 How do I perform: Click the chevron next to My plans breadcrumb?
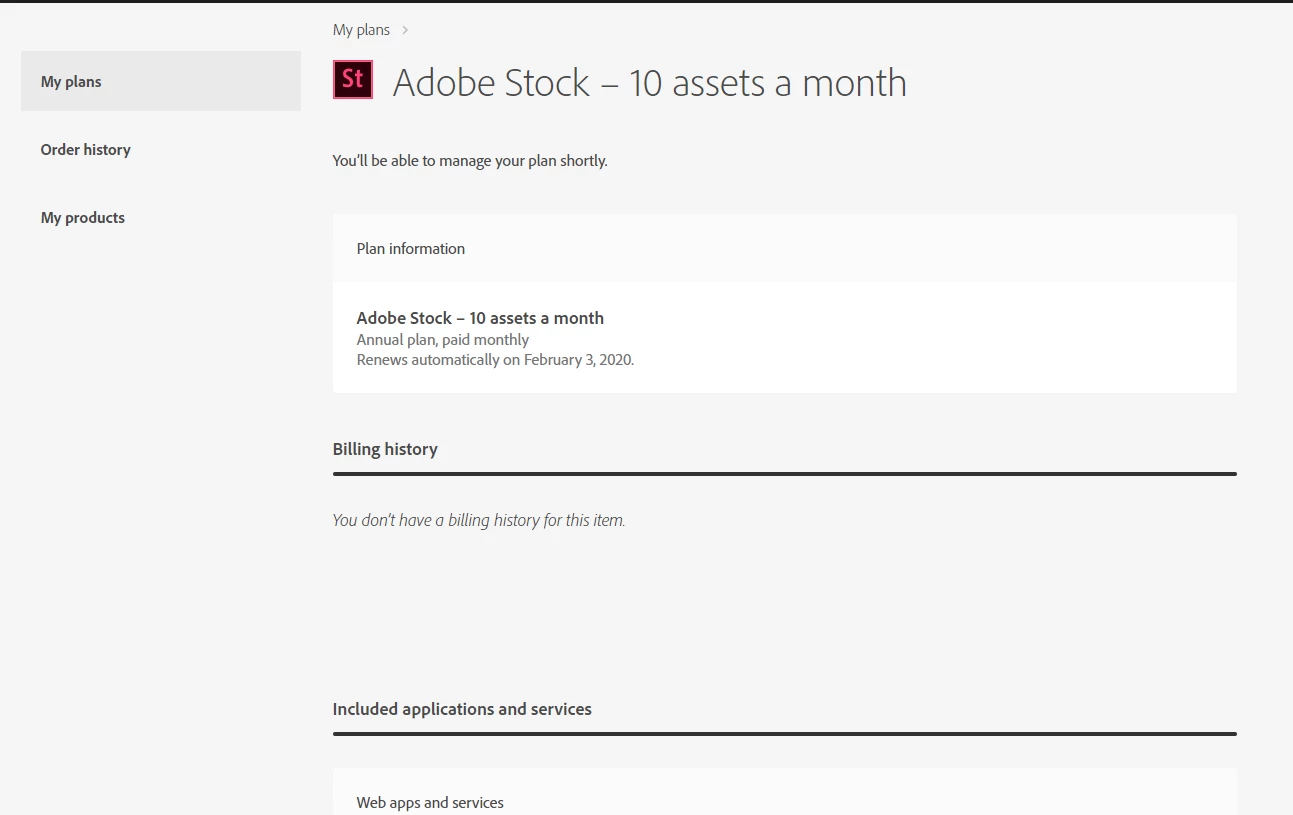tap(405, 30)
